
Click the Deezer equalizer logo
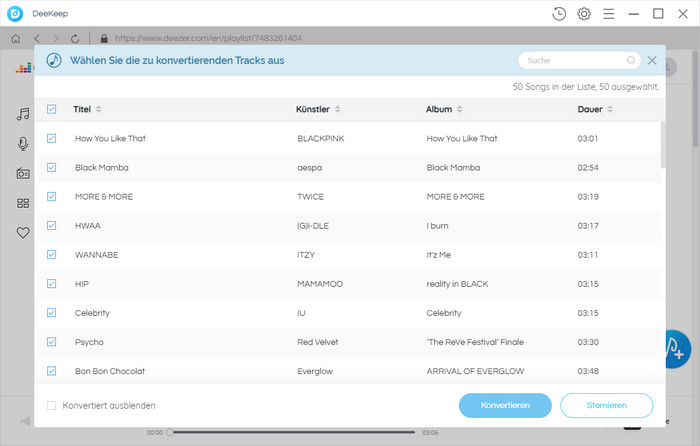point(25,68)
